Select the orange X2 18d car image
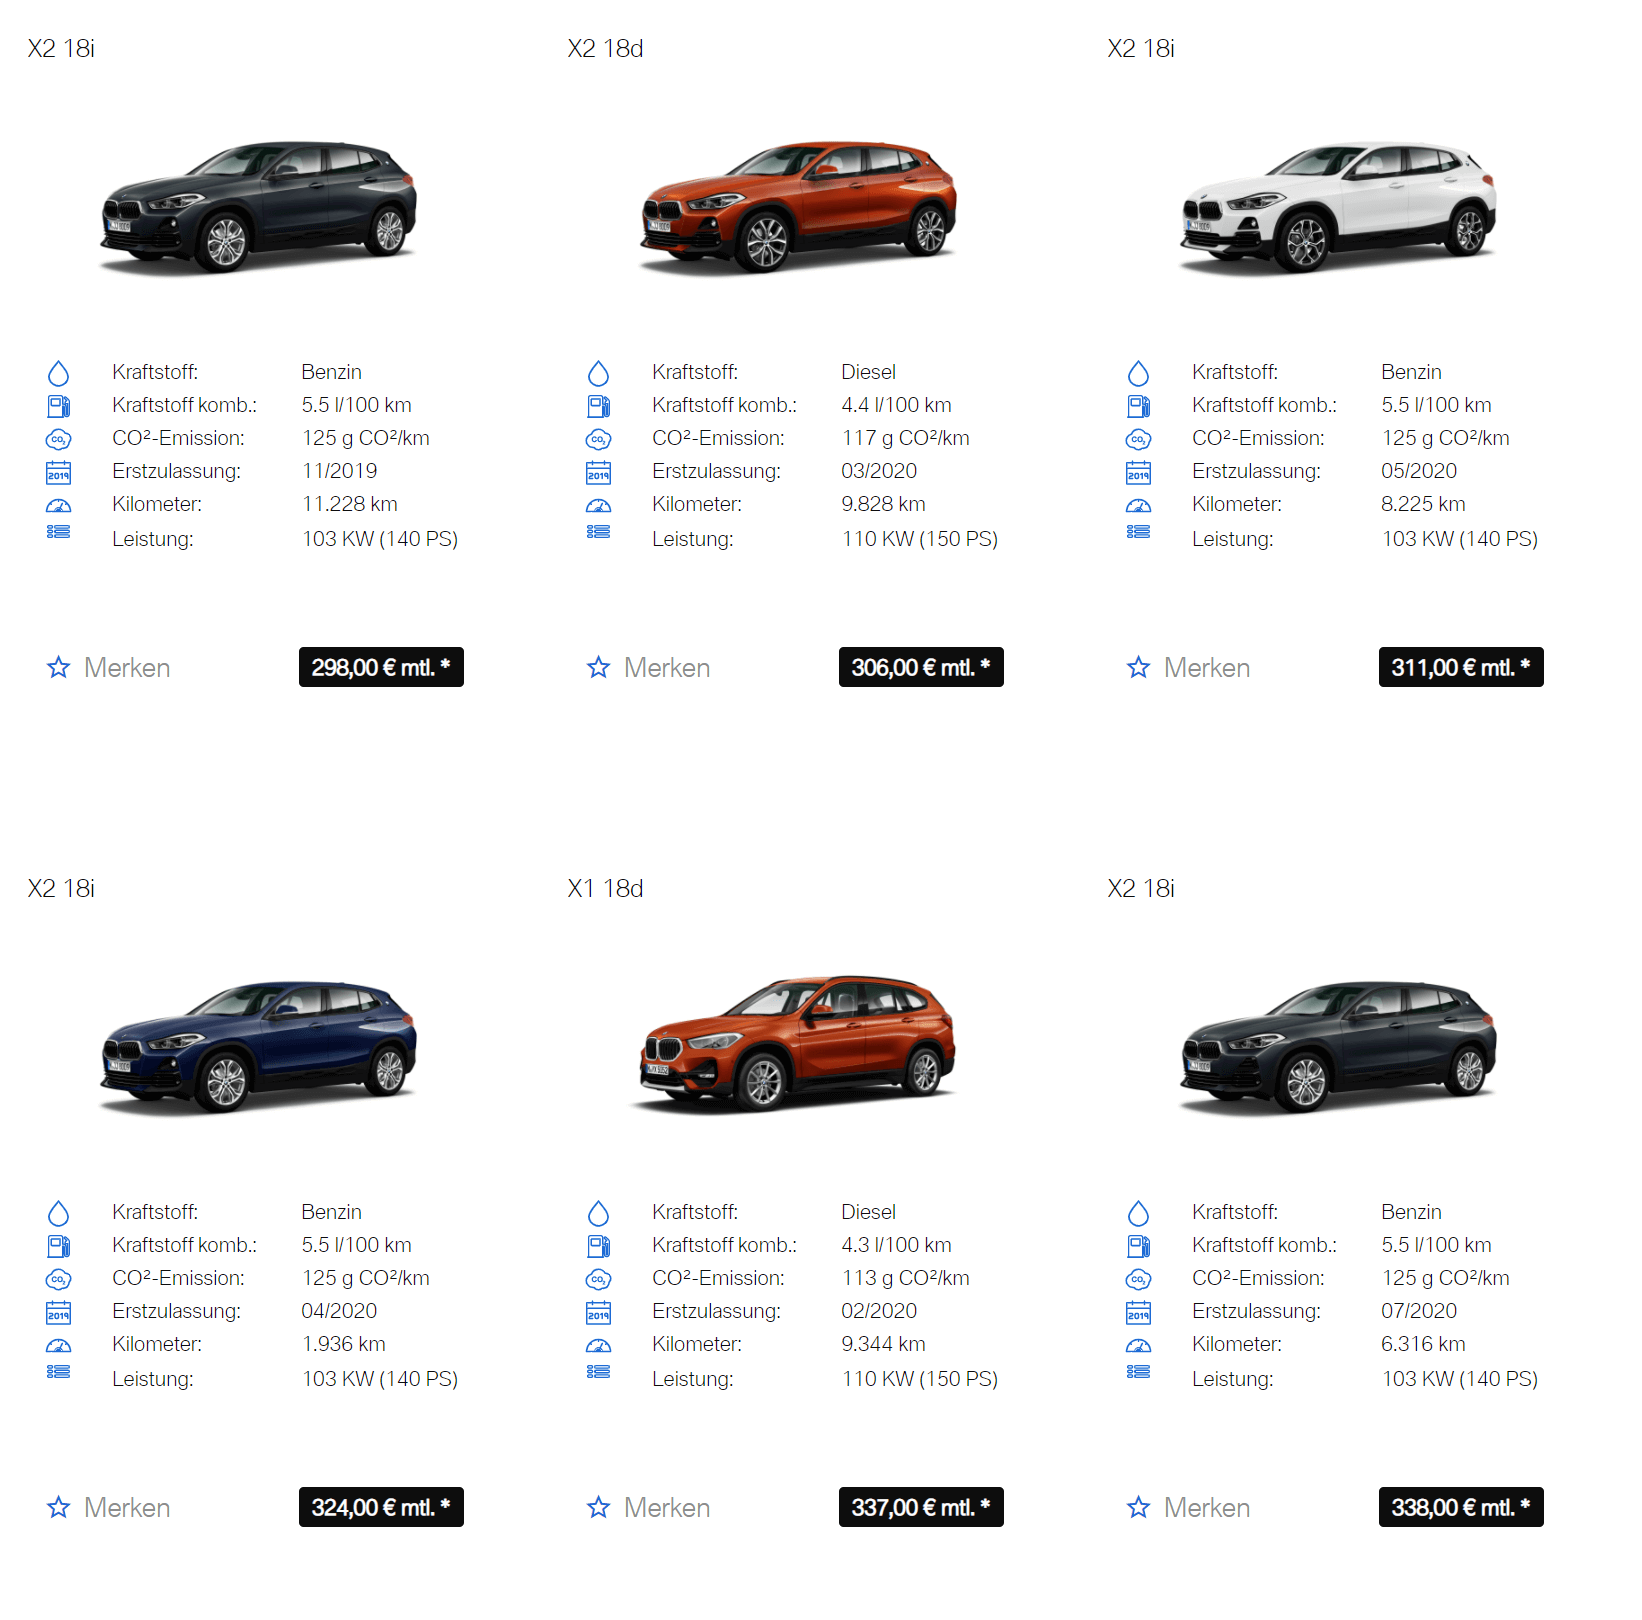 (799, 207)
